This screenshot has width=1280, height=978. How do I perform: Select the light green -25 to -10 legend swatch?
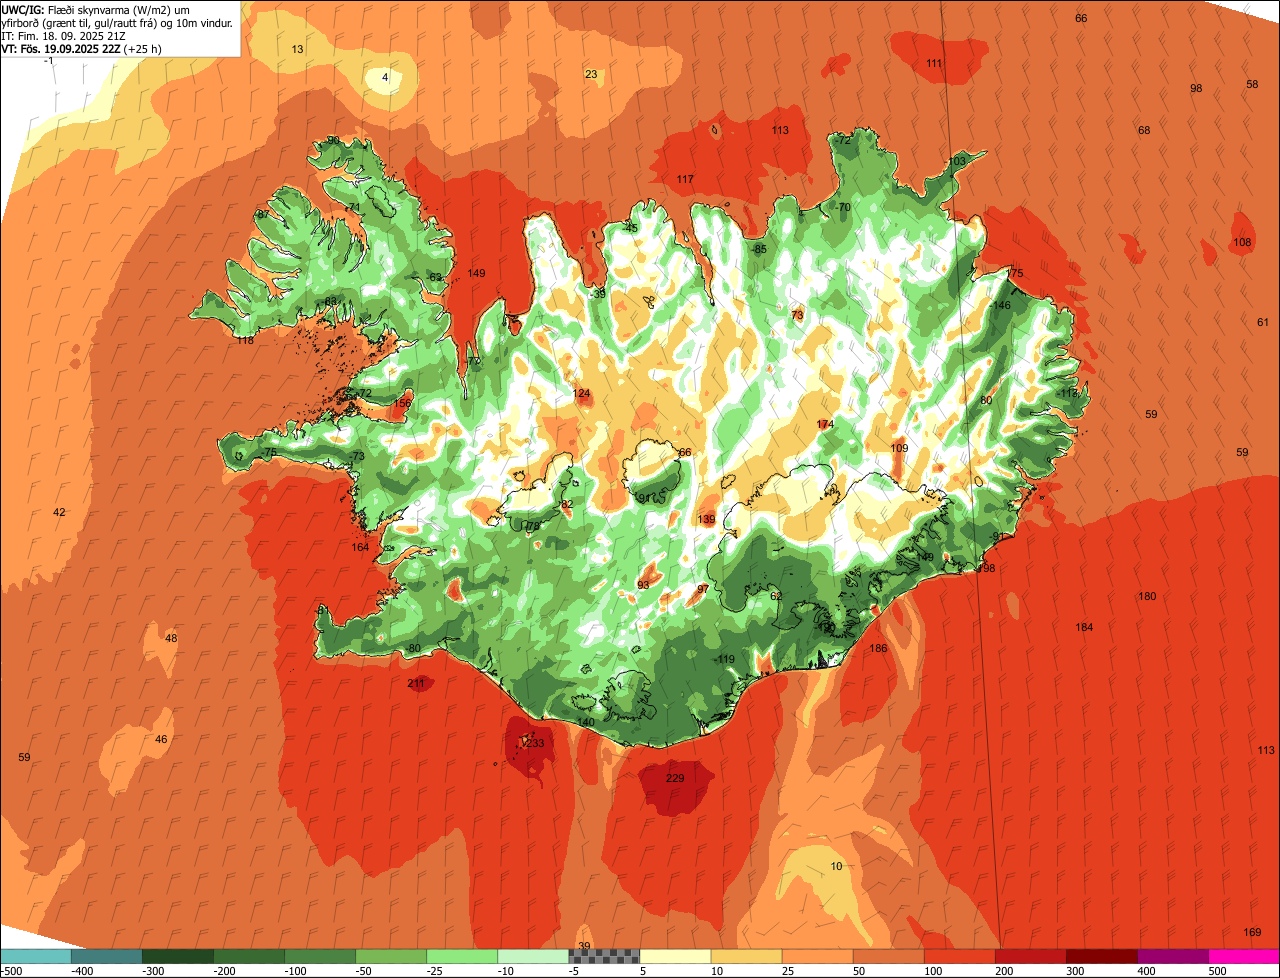pos(462,956)
